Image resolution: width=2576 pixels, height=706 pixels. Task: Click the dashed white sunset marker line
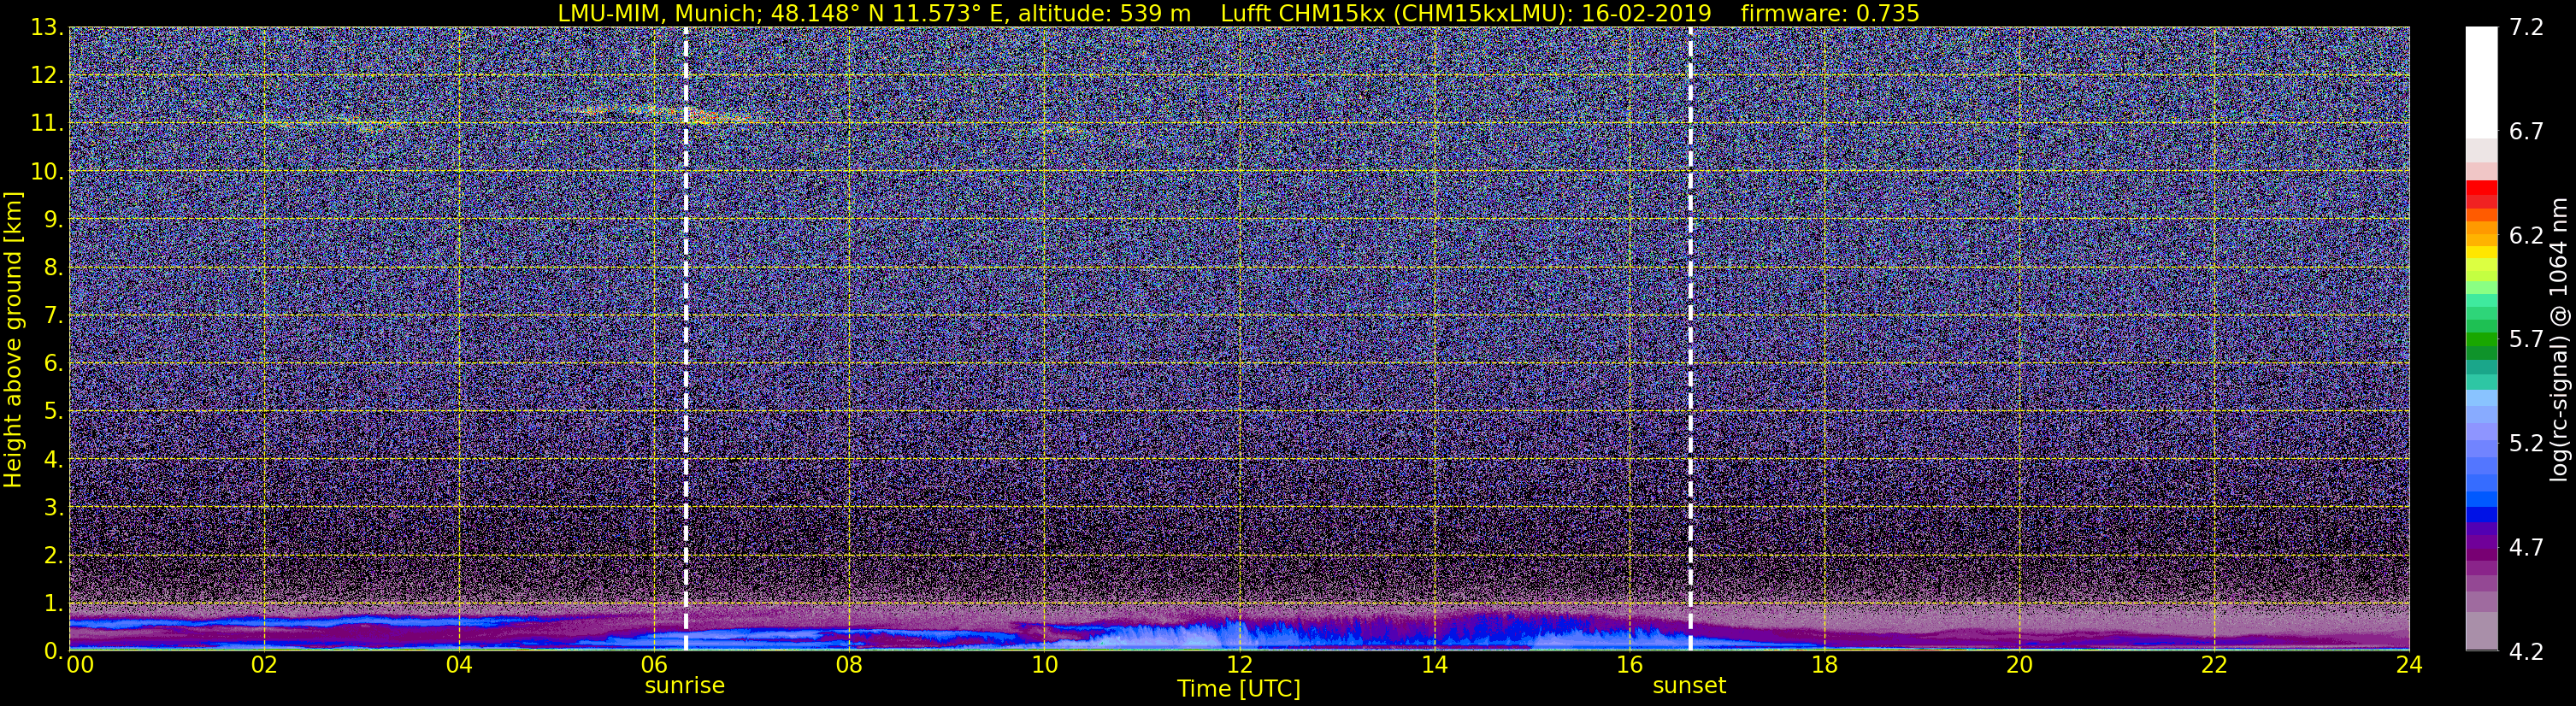click(1690, 339)
